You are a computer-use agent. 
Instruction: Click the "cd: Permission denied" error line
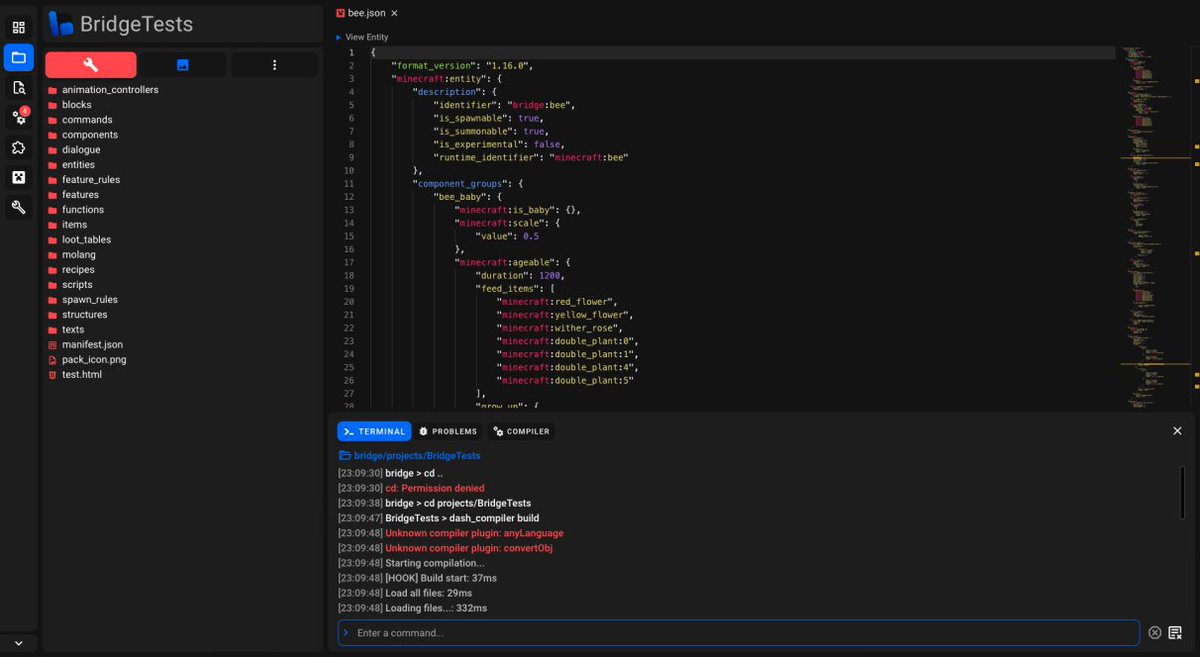(435, 488)
